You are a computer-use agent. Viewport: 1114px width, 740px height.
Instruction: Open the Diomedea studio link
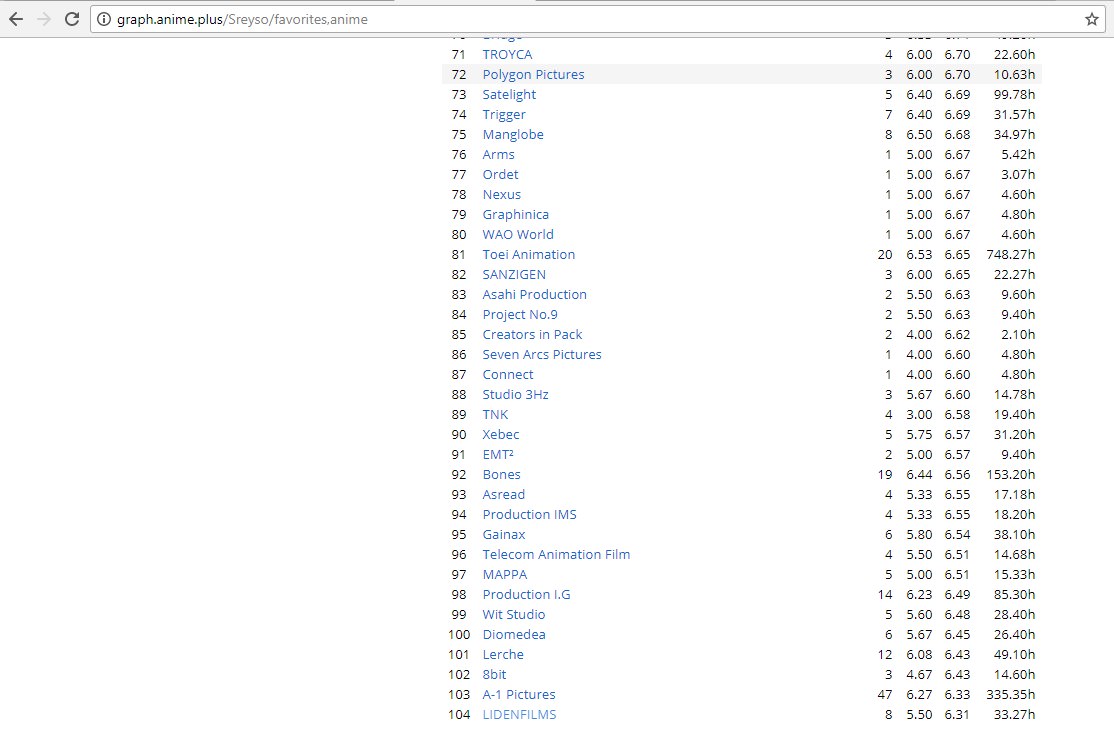[514, 634]
